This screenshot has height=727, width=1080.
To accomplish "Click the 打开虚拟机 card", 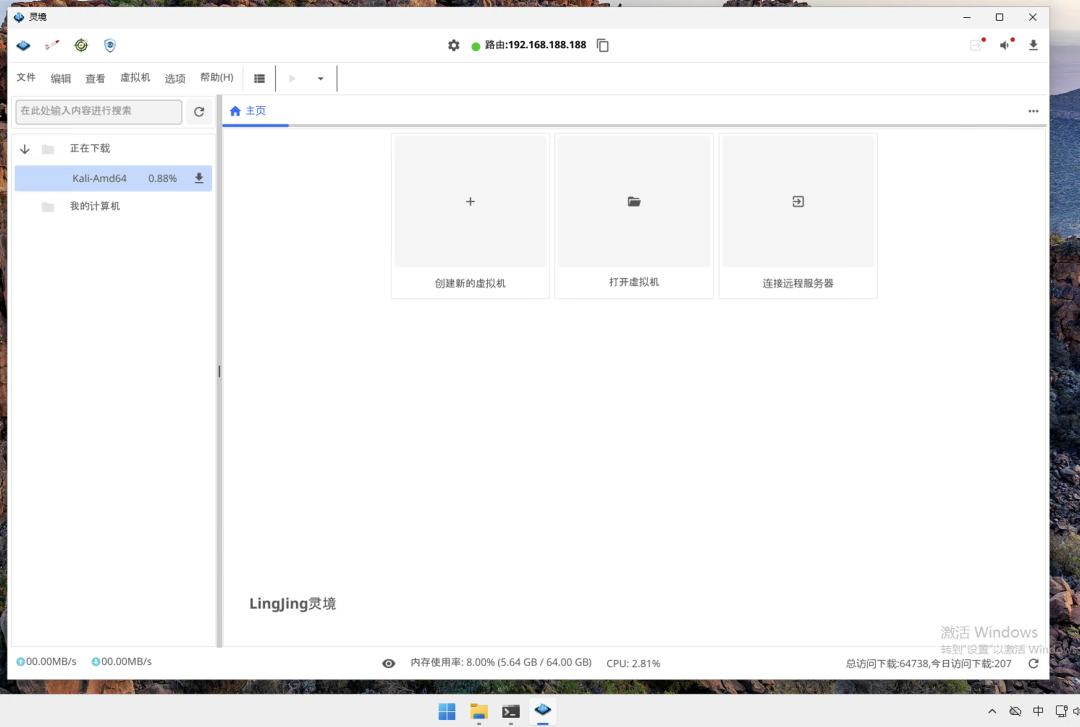I will coord(634,216).
